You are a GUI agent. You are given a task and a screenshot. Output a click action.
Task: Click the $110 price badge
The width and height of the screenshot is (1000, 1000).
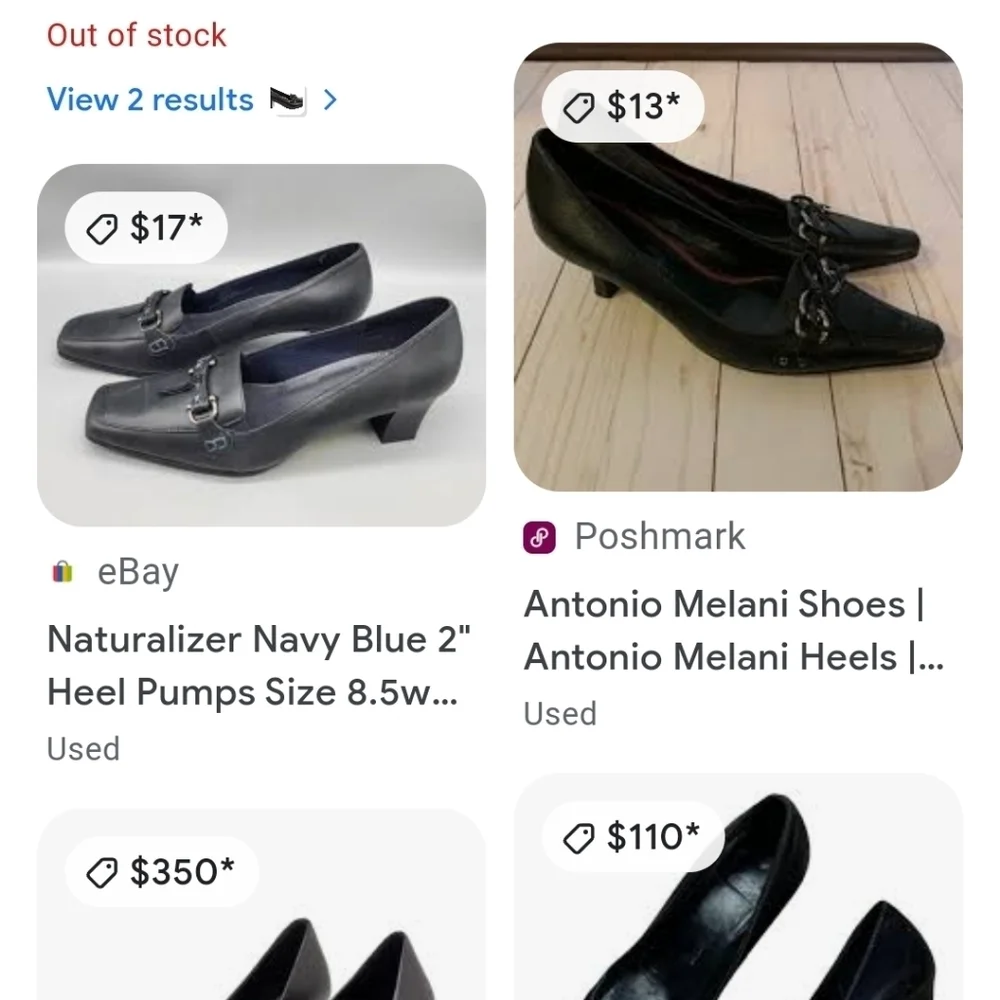(630, 837)
